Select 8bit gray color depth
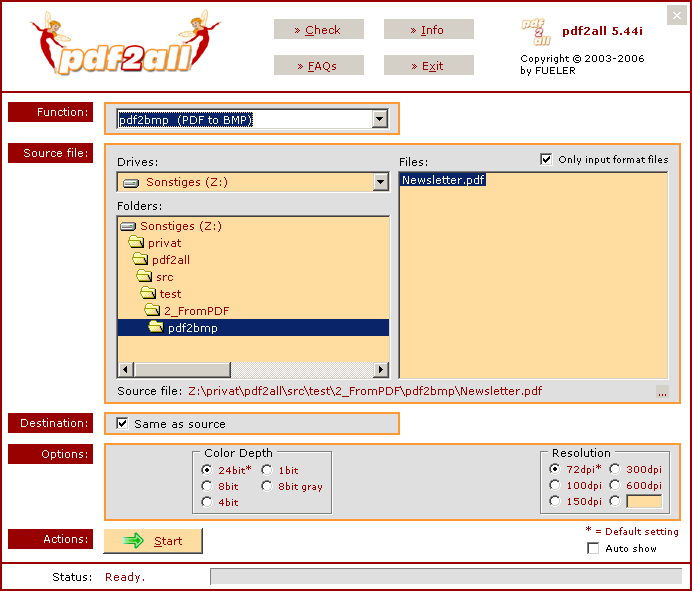 click(267, 486)
